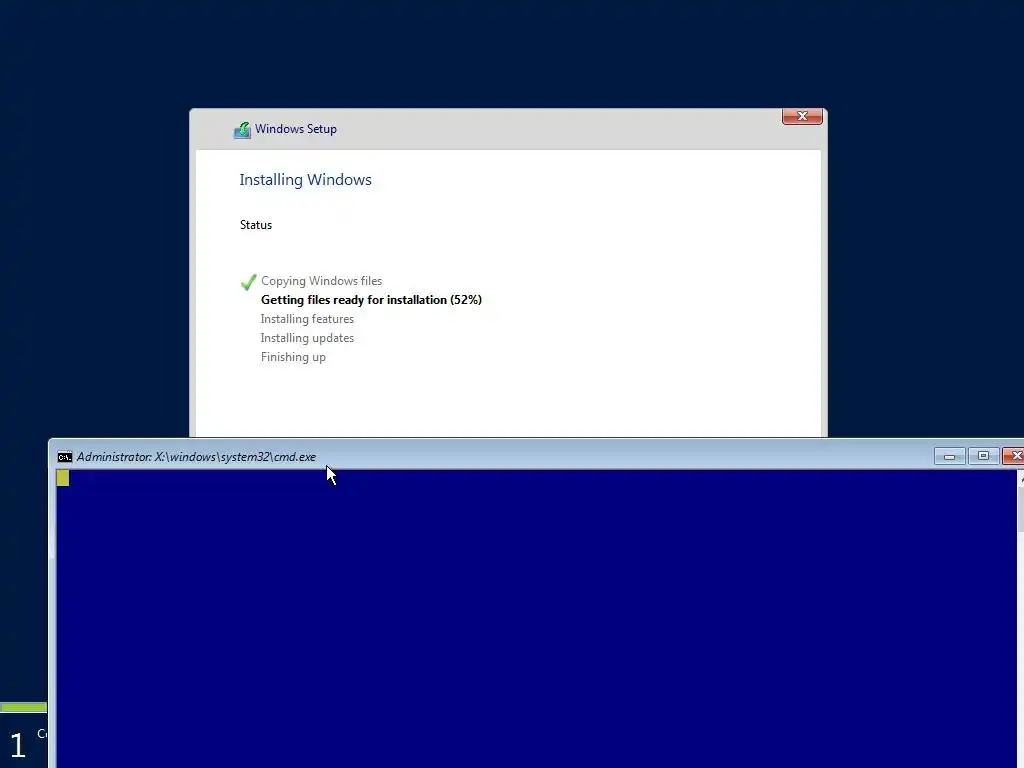Click 'Getting files ready for installation (52%)' text
1024x768 pixels.
[x=371, y=300]
